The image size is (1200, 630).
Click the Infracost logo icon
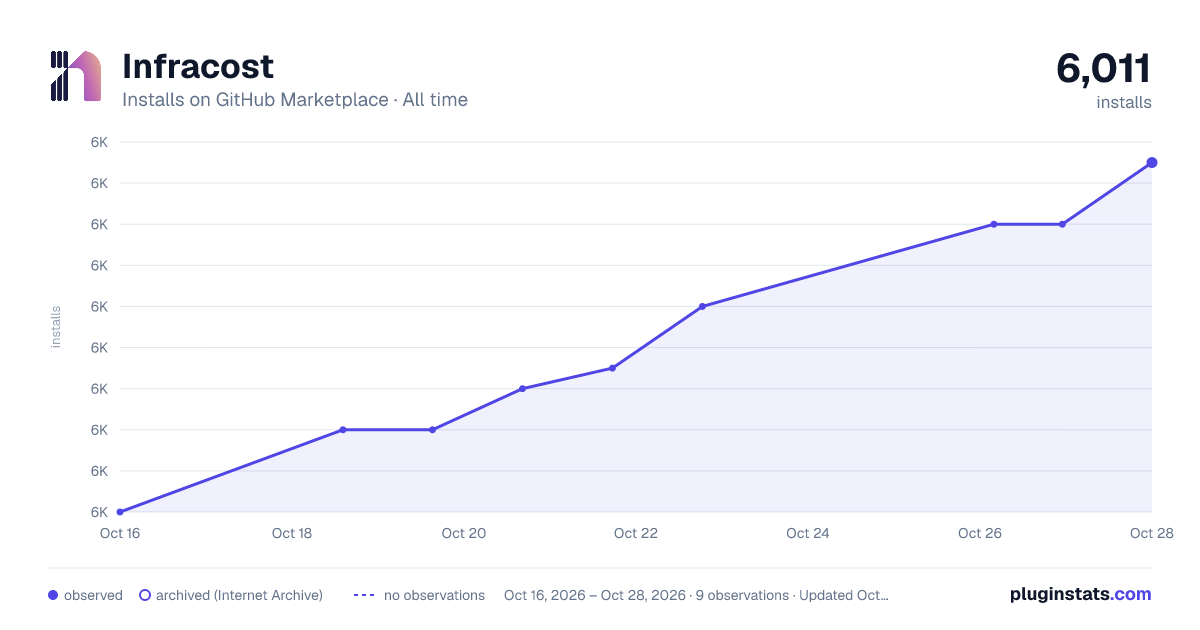tap(75, 76)
